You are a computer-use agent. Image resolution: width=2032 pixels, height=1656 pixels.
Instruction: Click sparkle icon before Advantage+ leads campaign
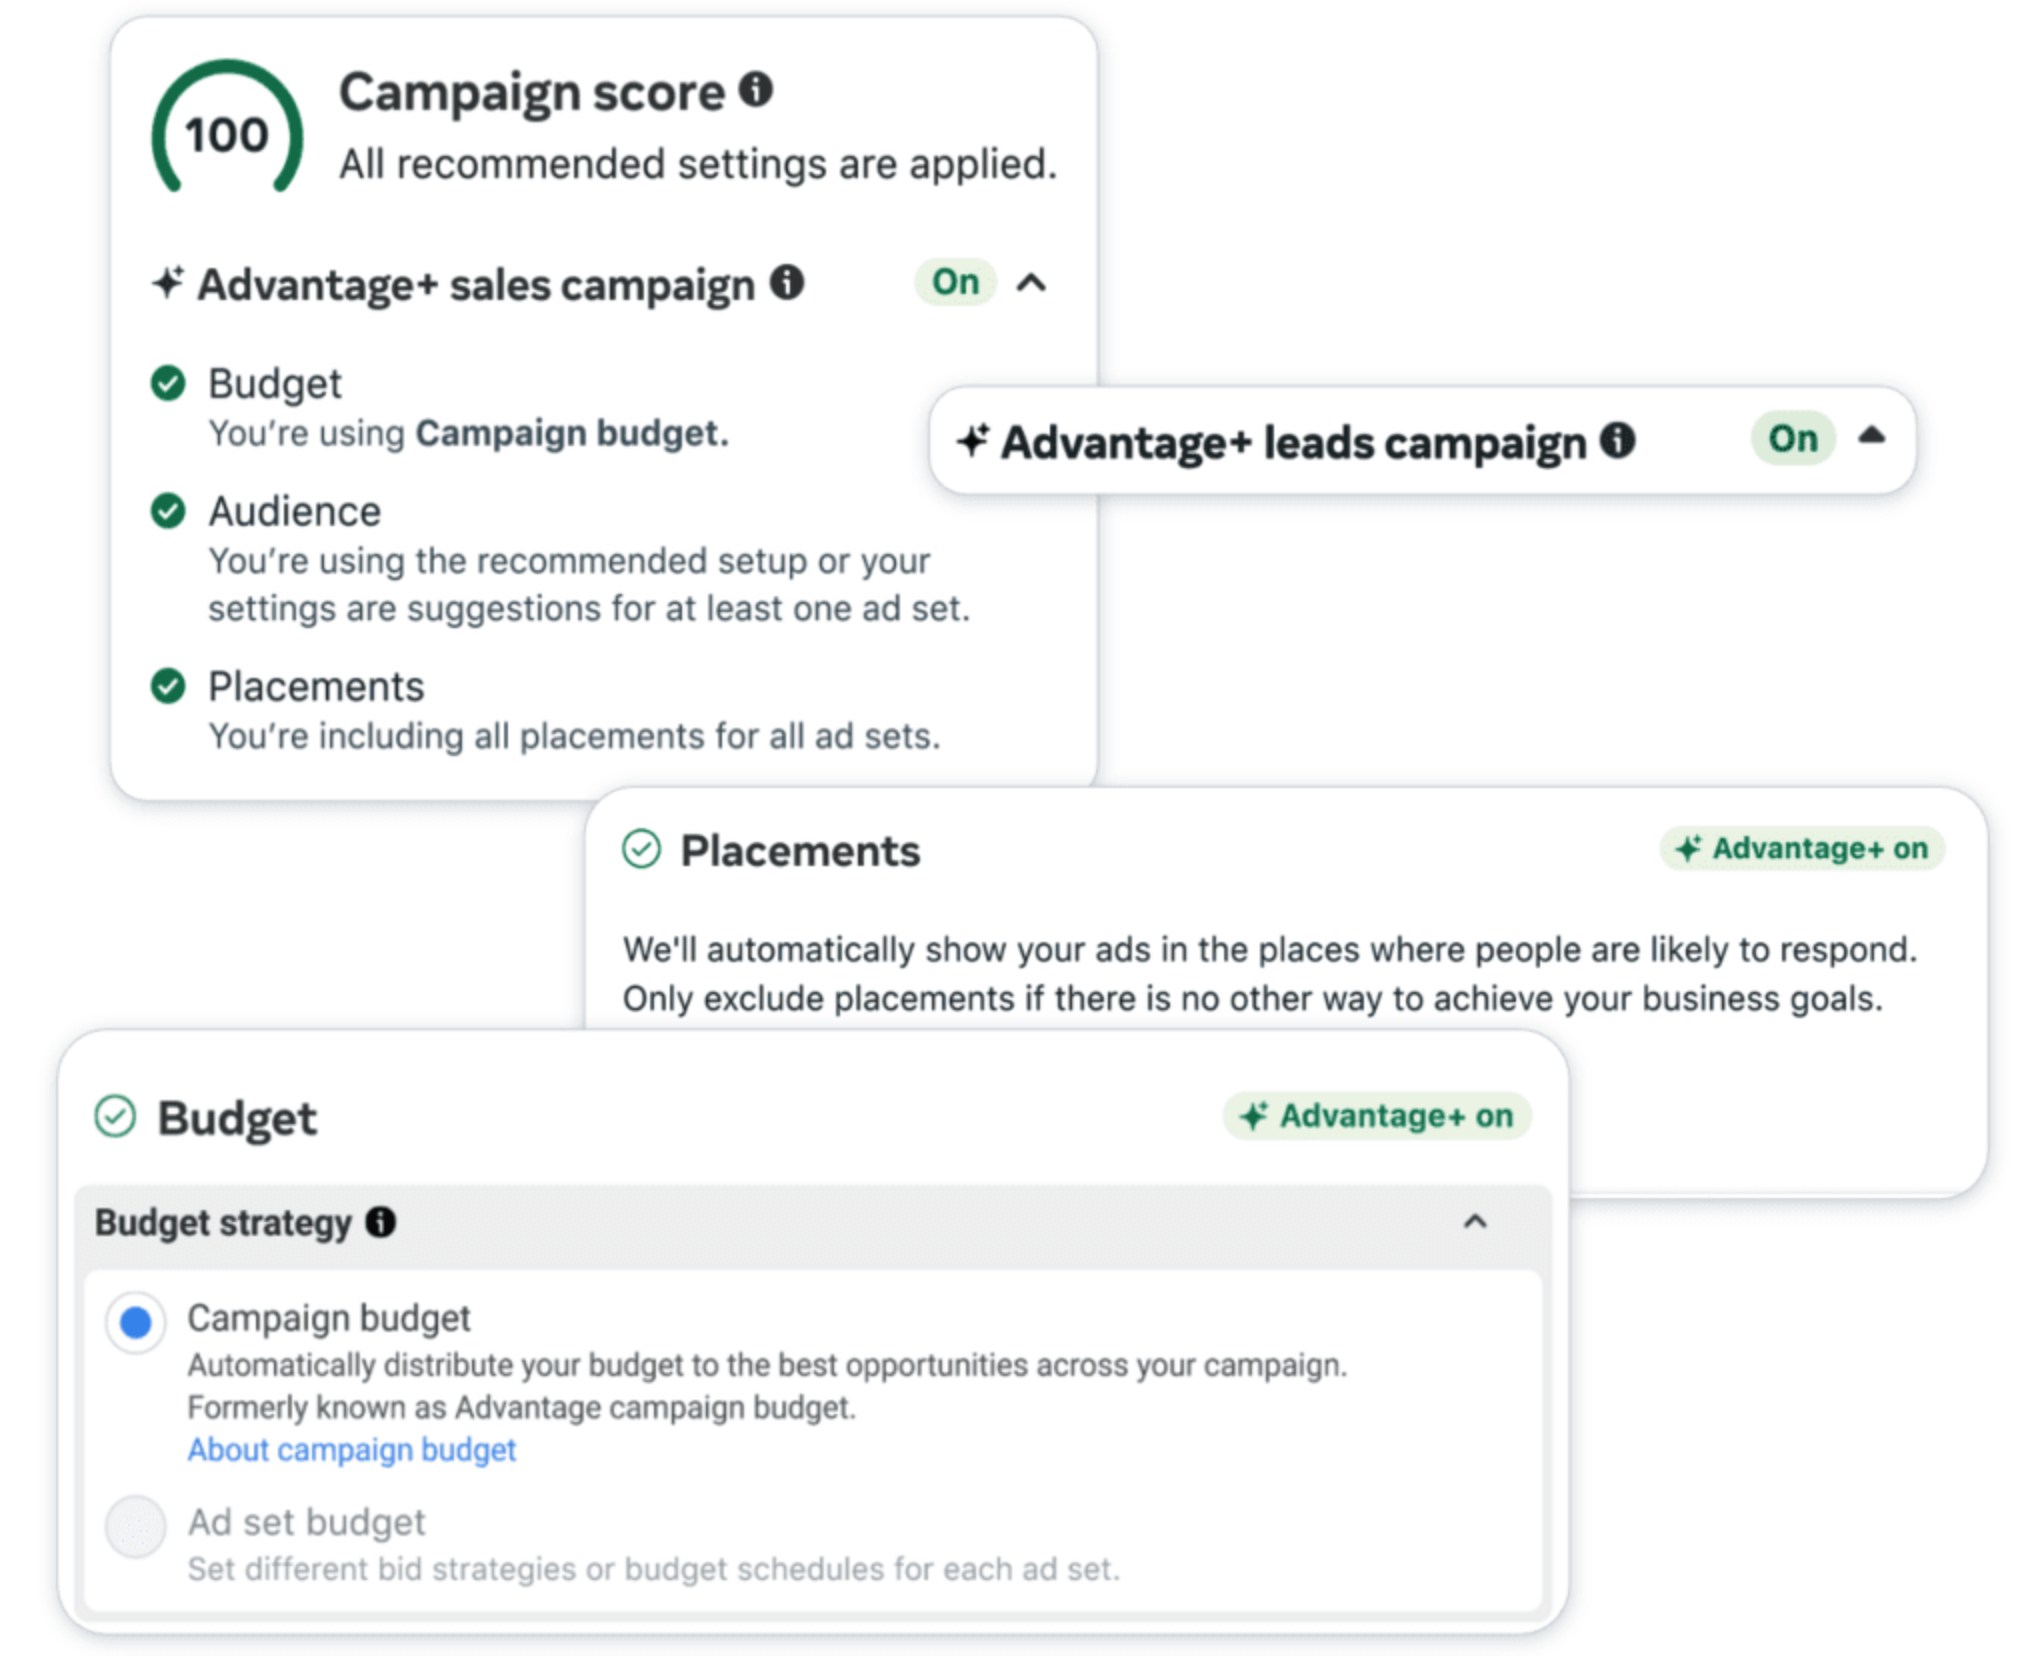(973, 440)
